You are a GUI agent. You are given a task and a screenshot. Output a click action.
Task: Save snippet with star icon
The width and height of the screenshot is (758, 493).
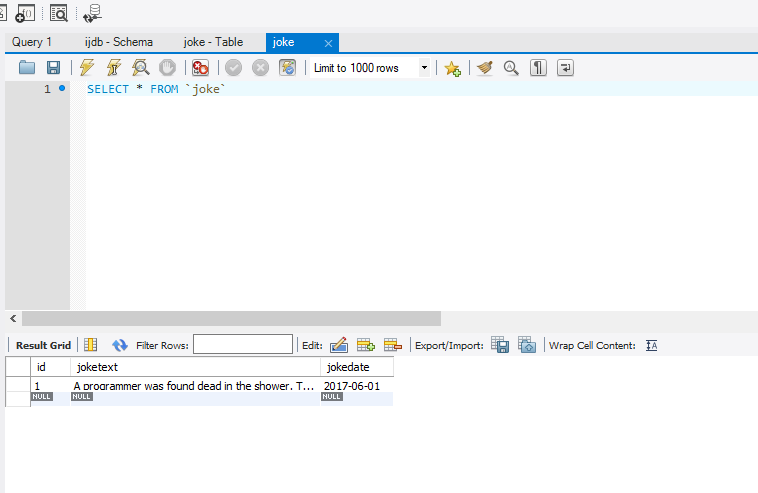[452, 68]
